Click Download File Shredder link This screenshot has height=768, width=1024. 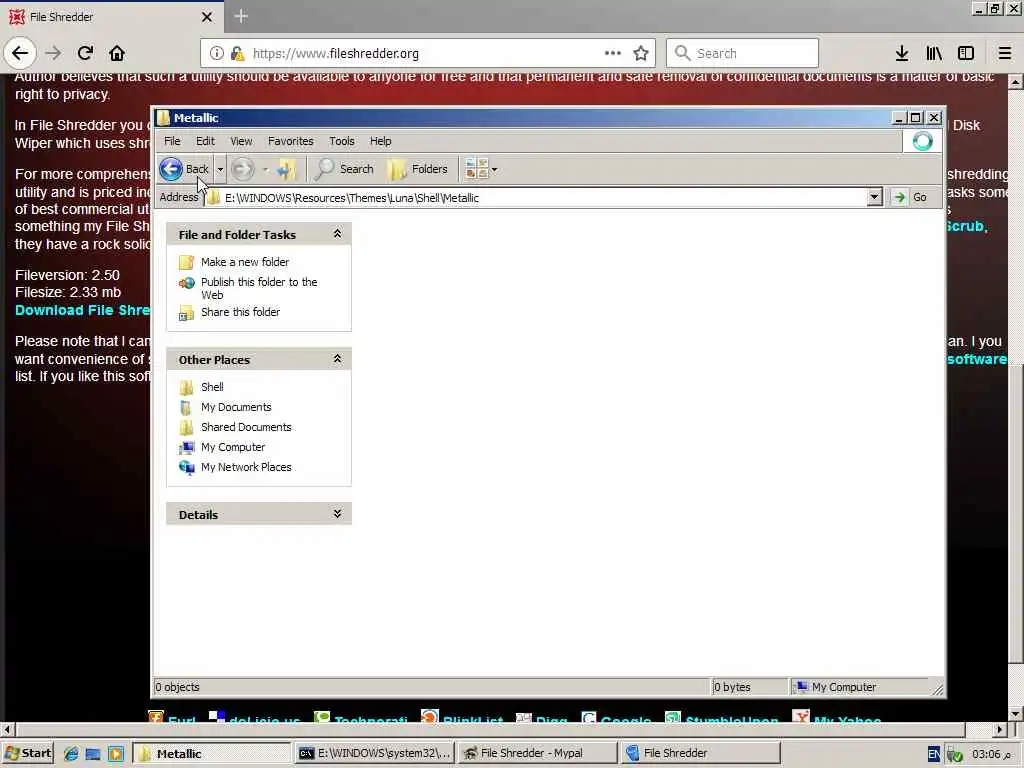pos(82,310)
